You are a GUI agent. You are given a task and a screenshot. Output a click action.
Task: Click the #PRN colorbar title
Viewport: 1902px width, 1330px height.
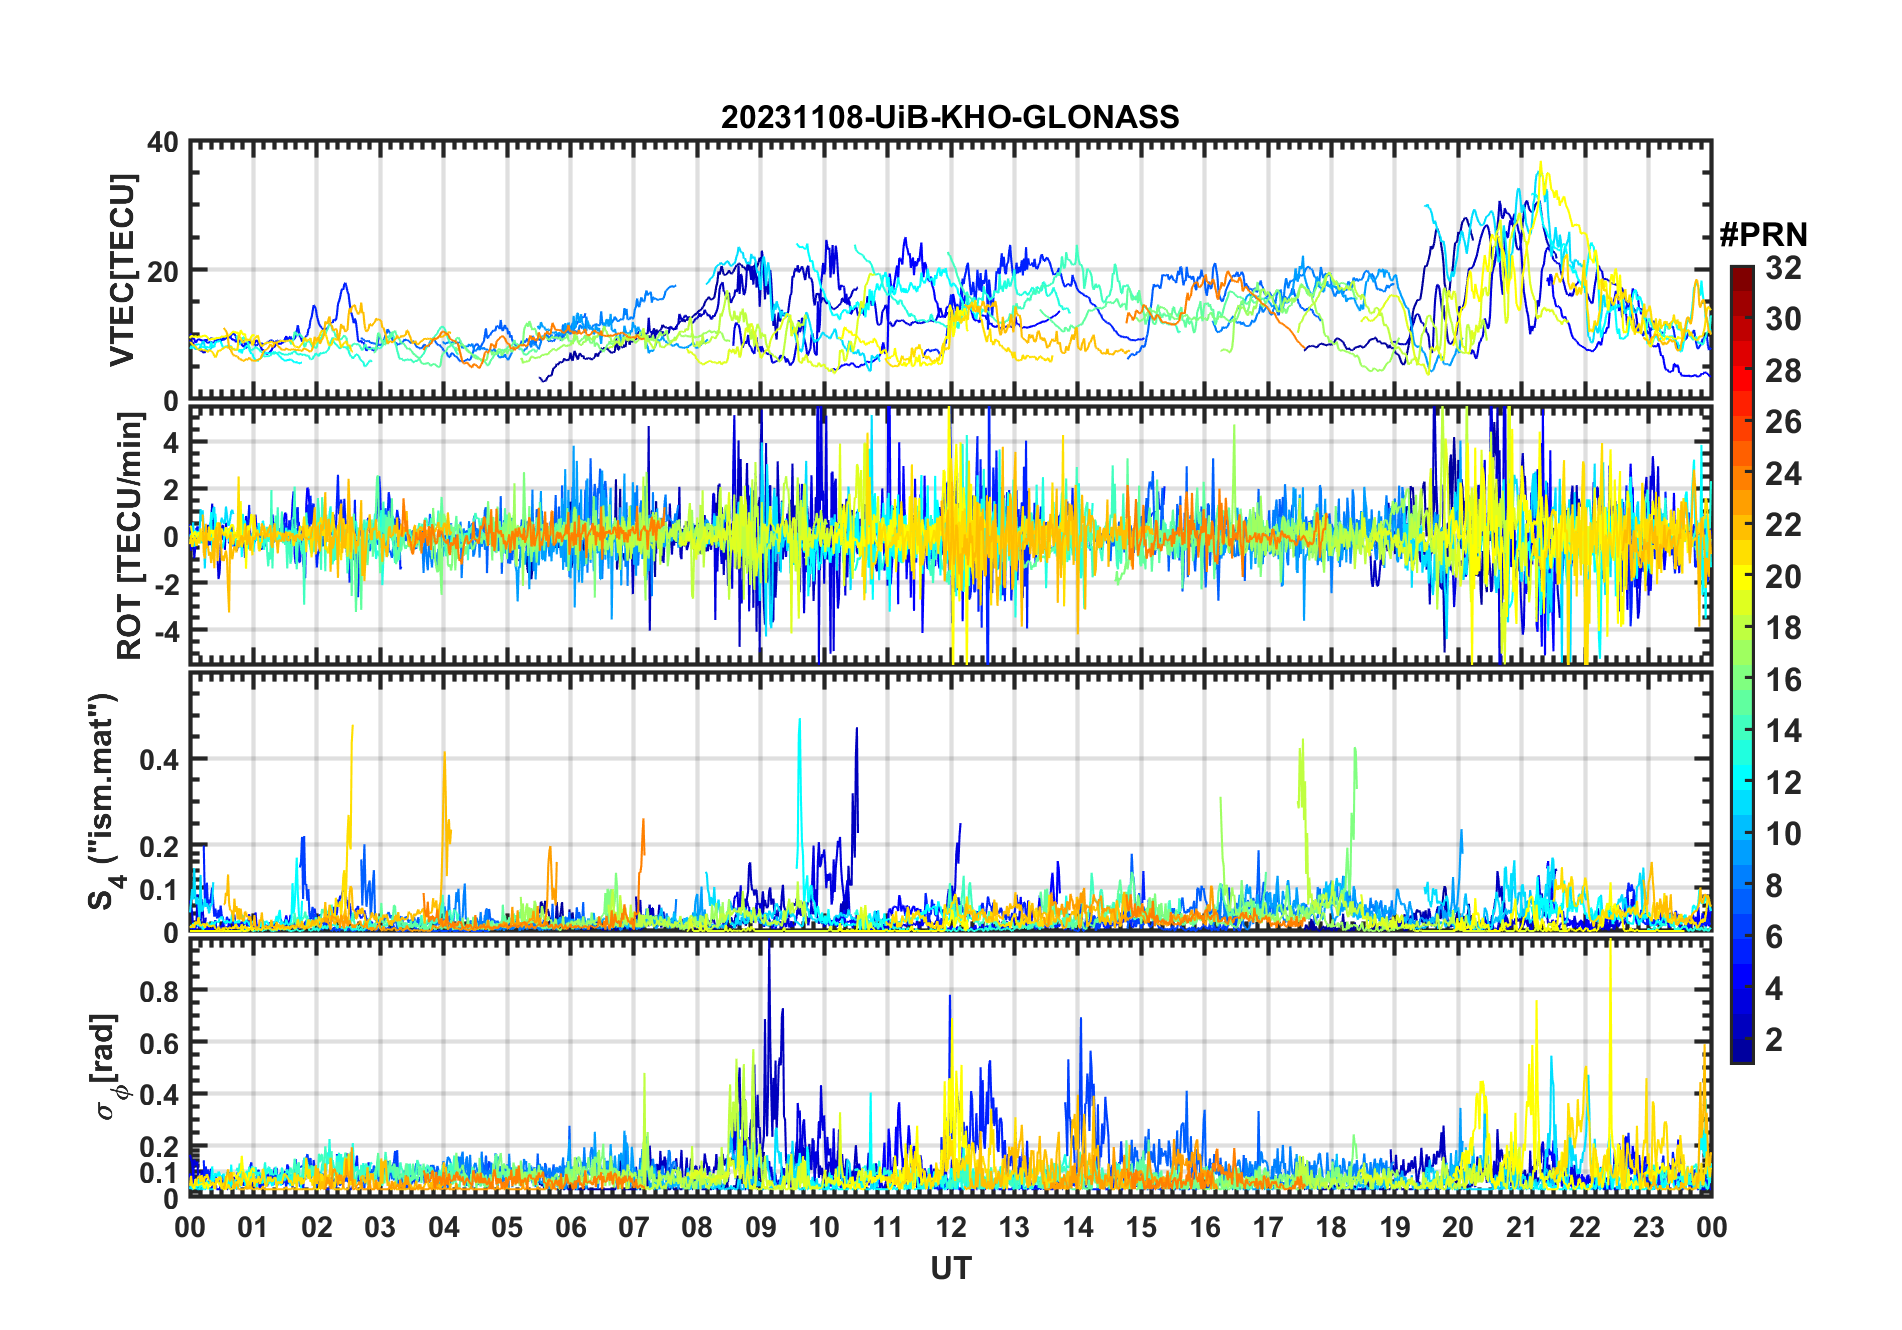click(1763, 235)
